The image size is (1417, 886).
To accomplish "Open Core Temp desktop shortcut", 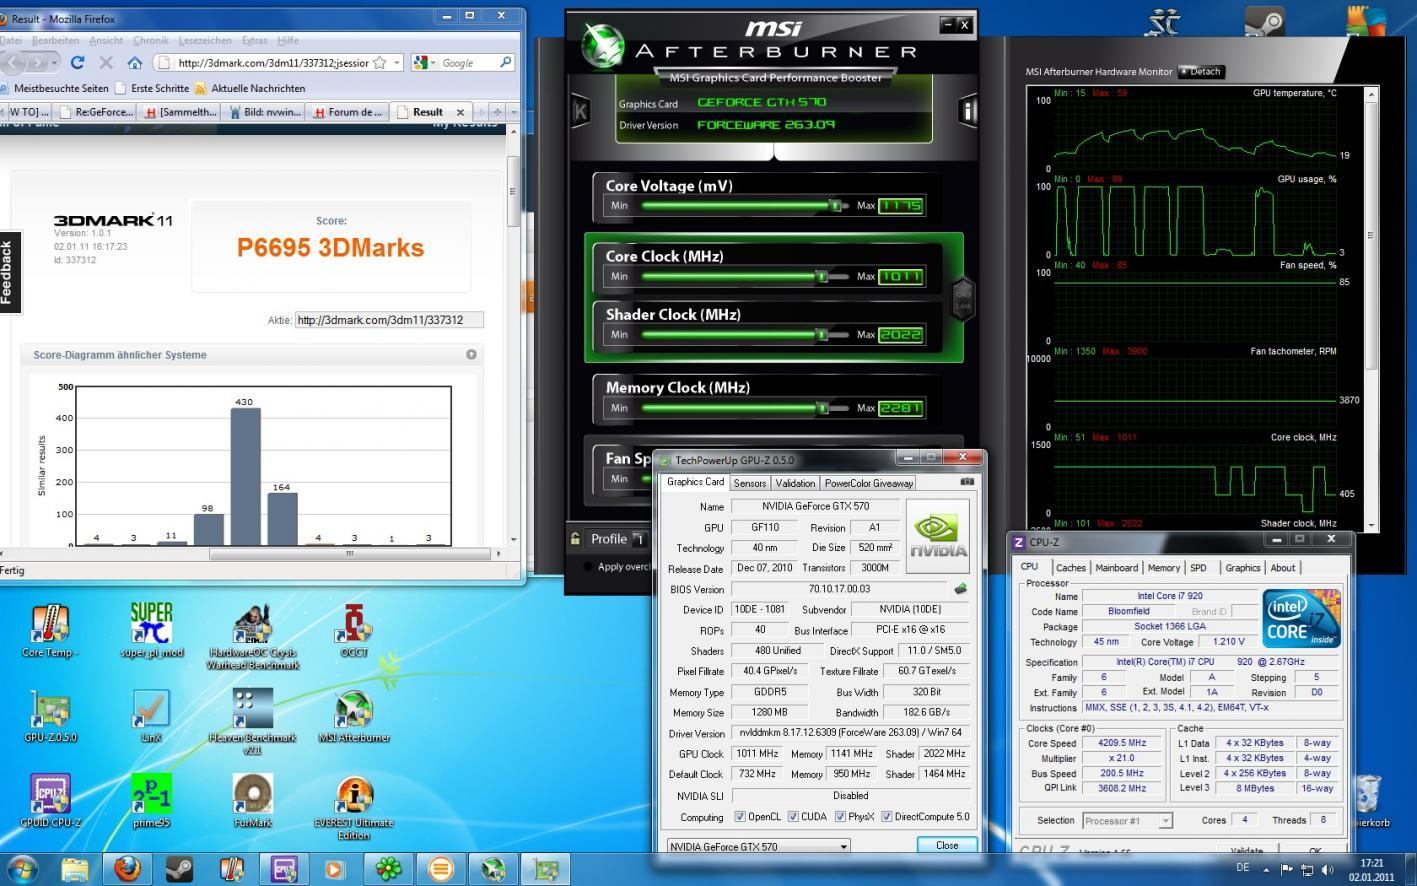I will [50, 631].
